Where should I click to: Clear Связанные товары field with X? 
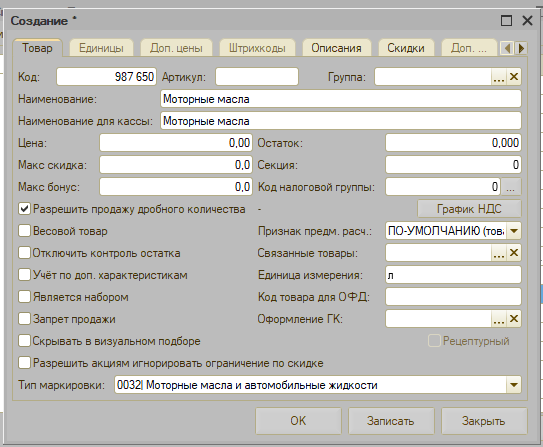[514, 253]
